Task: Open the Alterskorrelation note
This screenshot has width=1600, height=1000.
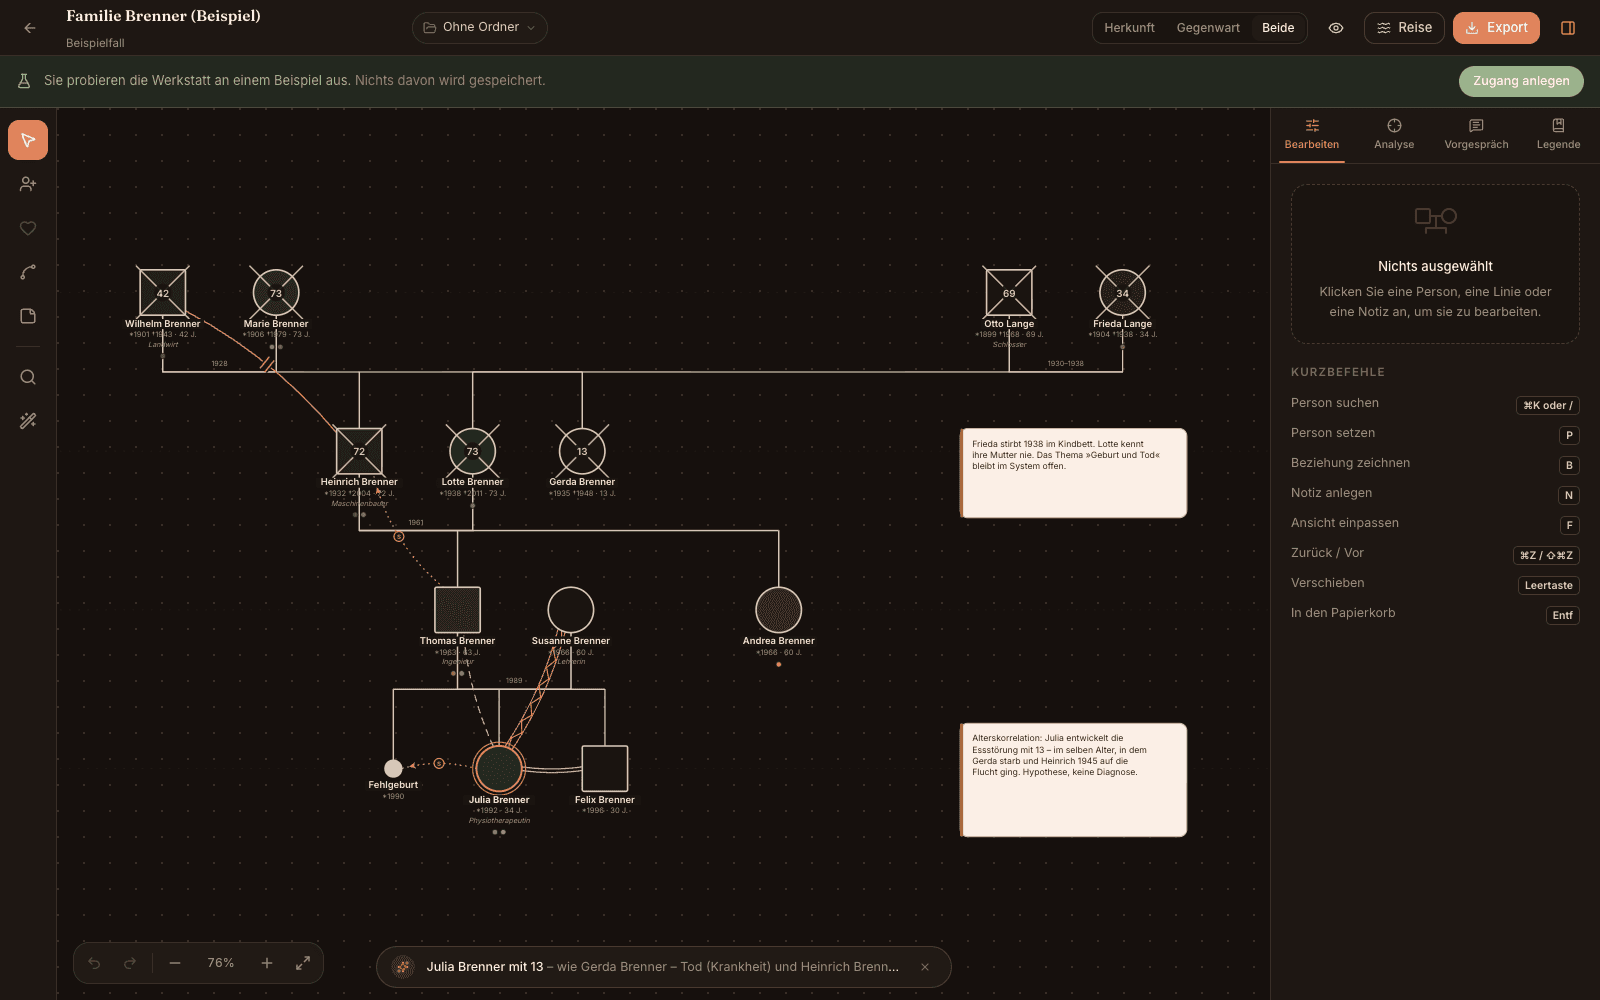Action: [1073, 780]
